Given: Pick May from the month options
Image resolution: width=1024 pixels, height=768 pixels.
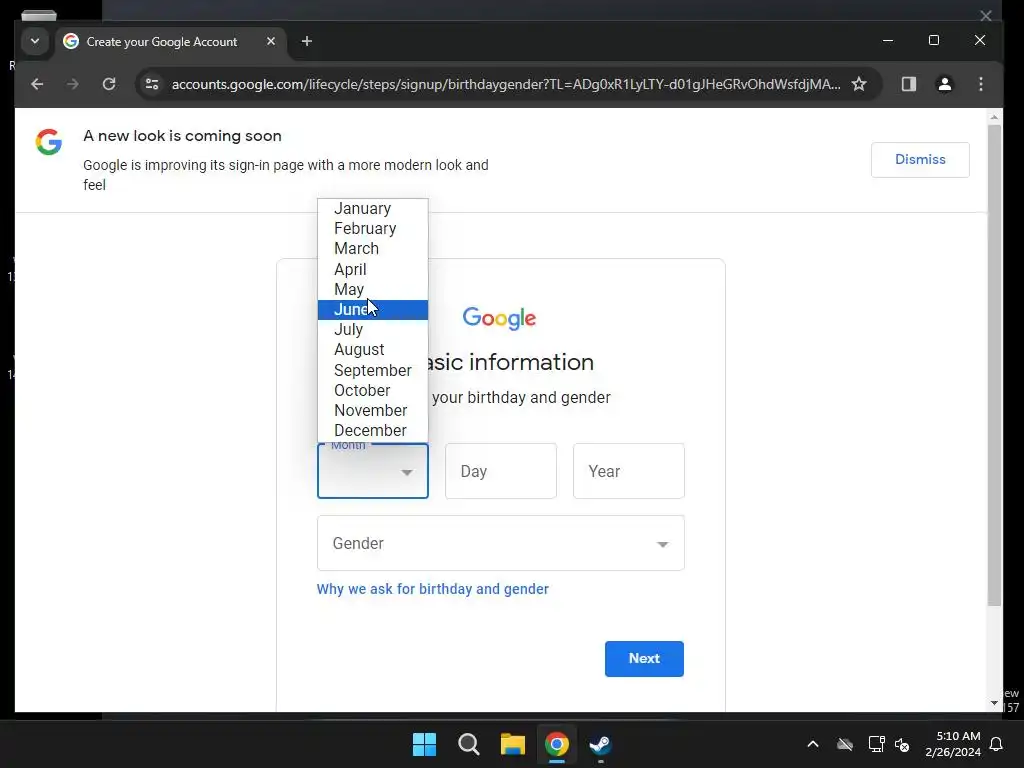Looking at the screenshot, I should coord(372,289).
